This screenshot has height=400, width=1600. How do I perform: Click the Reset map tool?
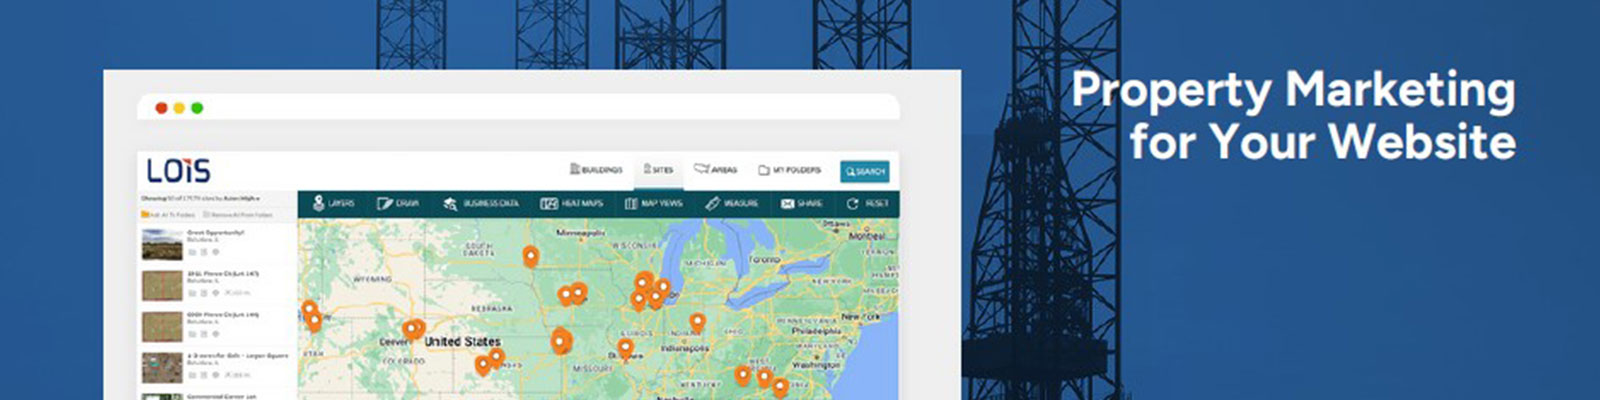coord(867,203)
